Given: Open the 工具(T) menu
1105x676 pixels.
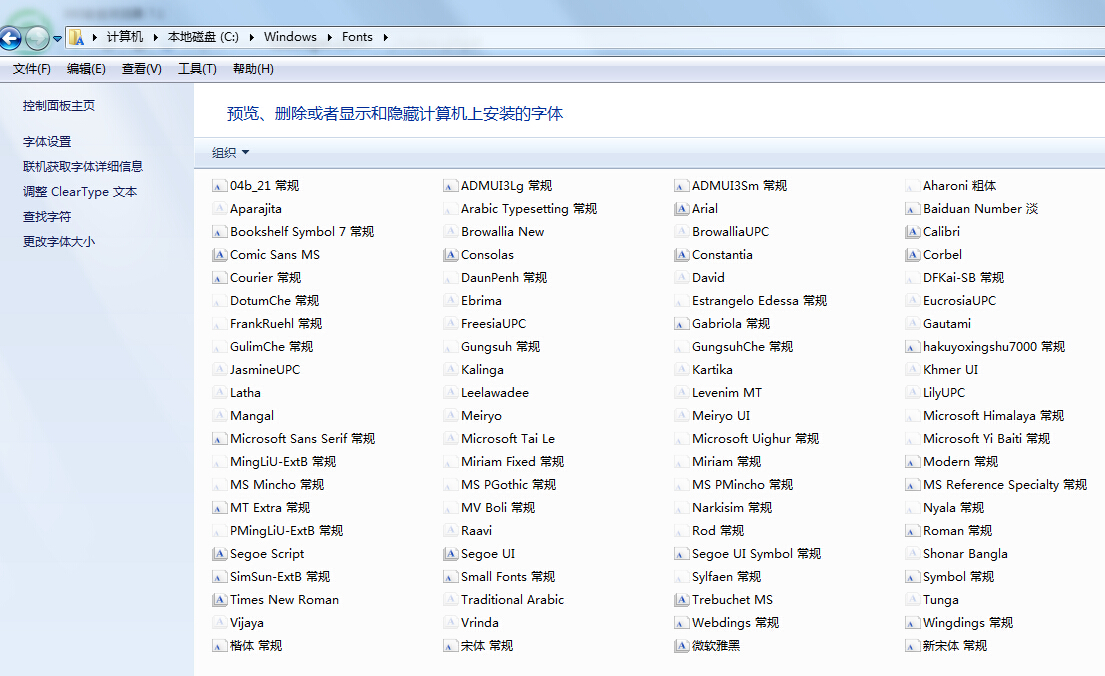Looking at the screenshot, I should coord(197,68).
